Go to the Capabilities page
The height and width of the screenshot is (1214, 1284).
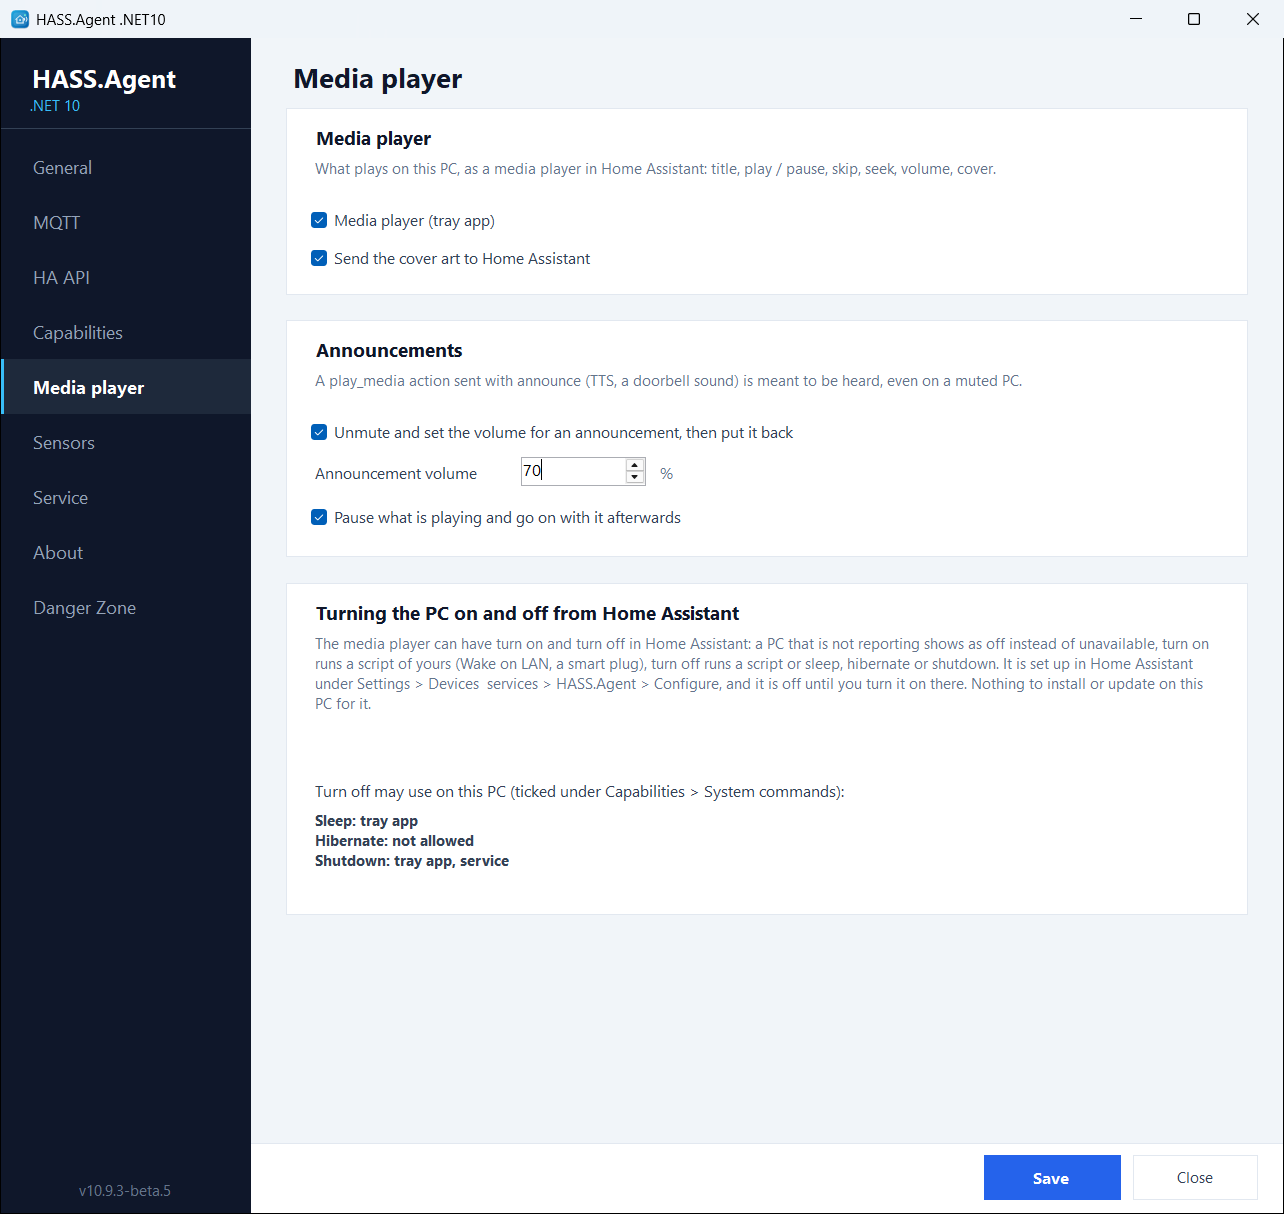click(126, 333)
